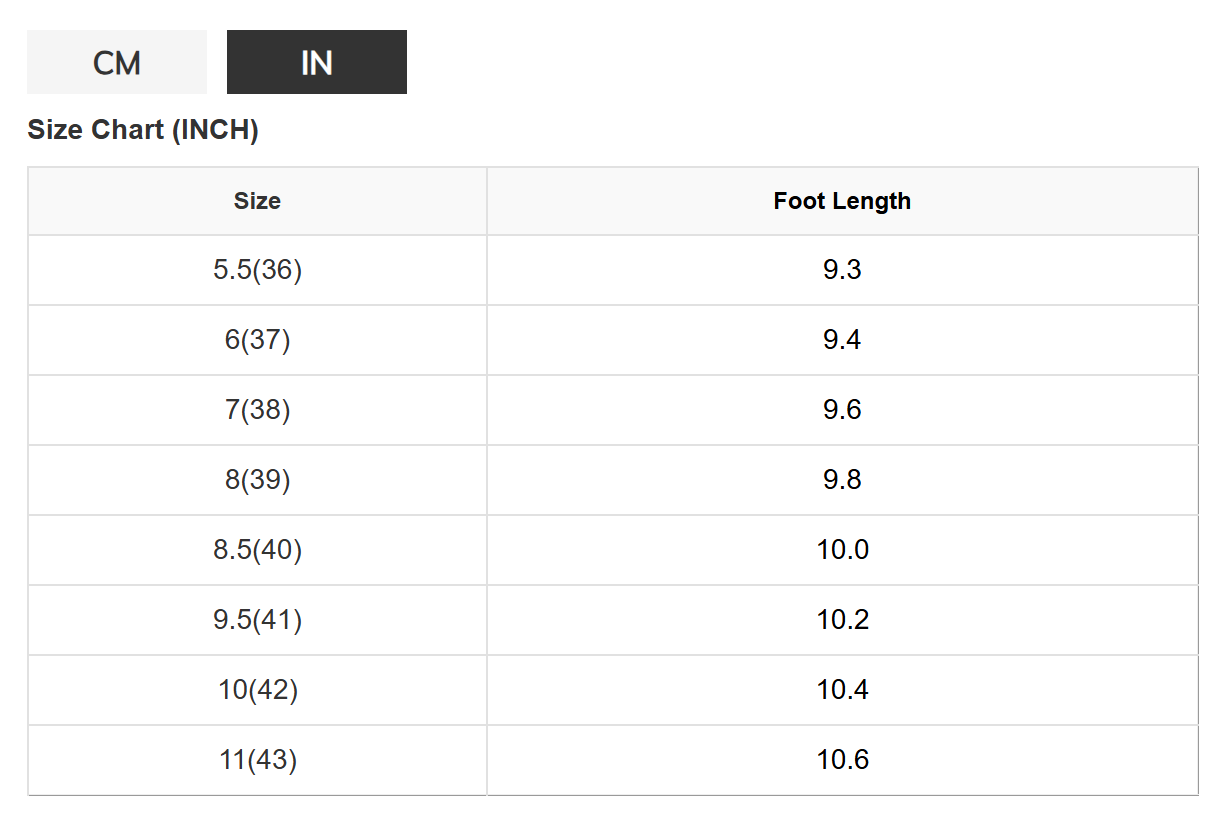
Task: Select the 10(42) size cell
Action: pos(257,690)
